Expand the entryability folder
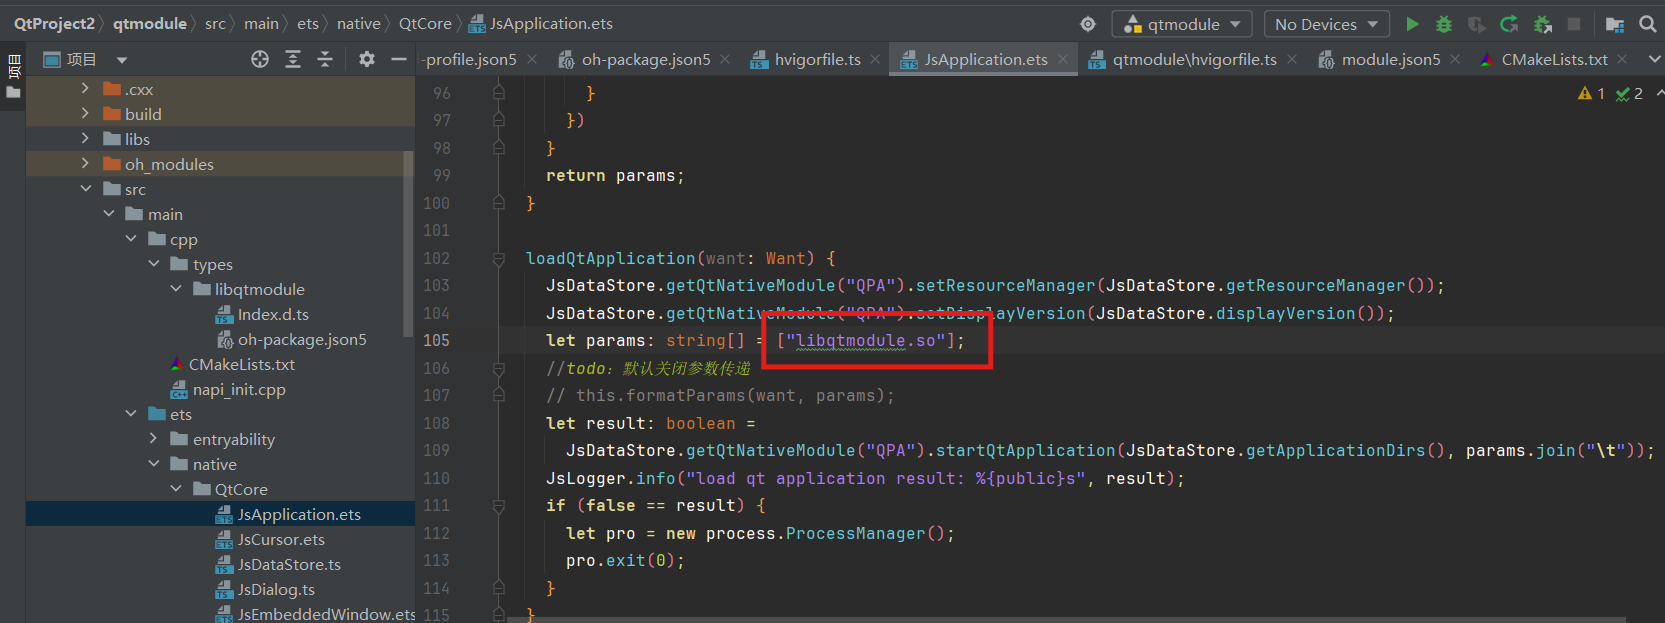Image resolution: width=1665 pixels, height=623 pixels. click(x=153, y=439)
